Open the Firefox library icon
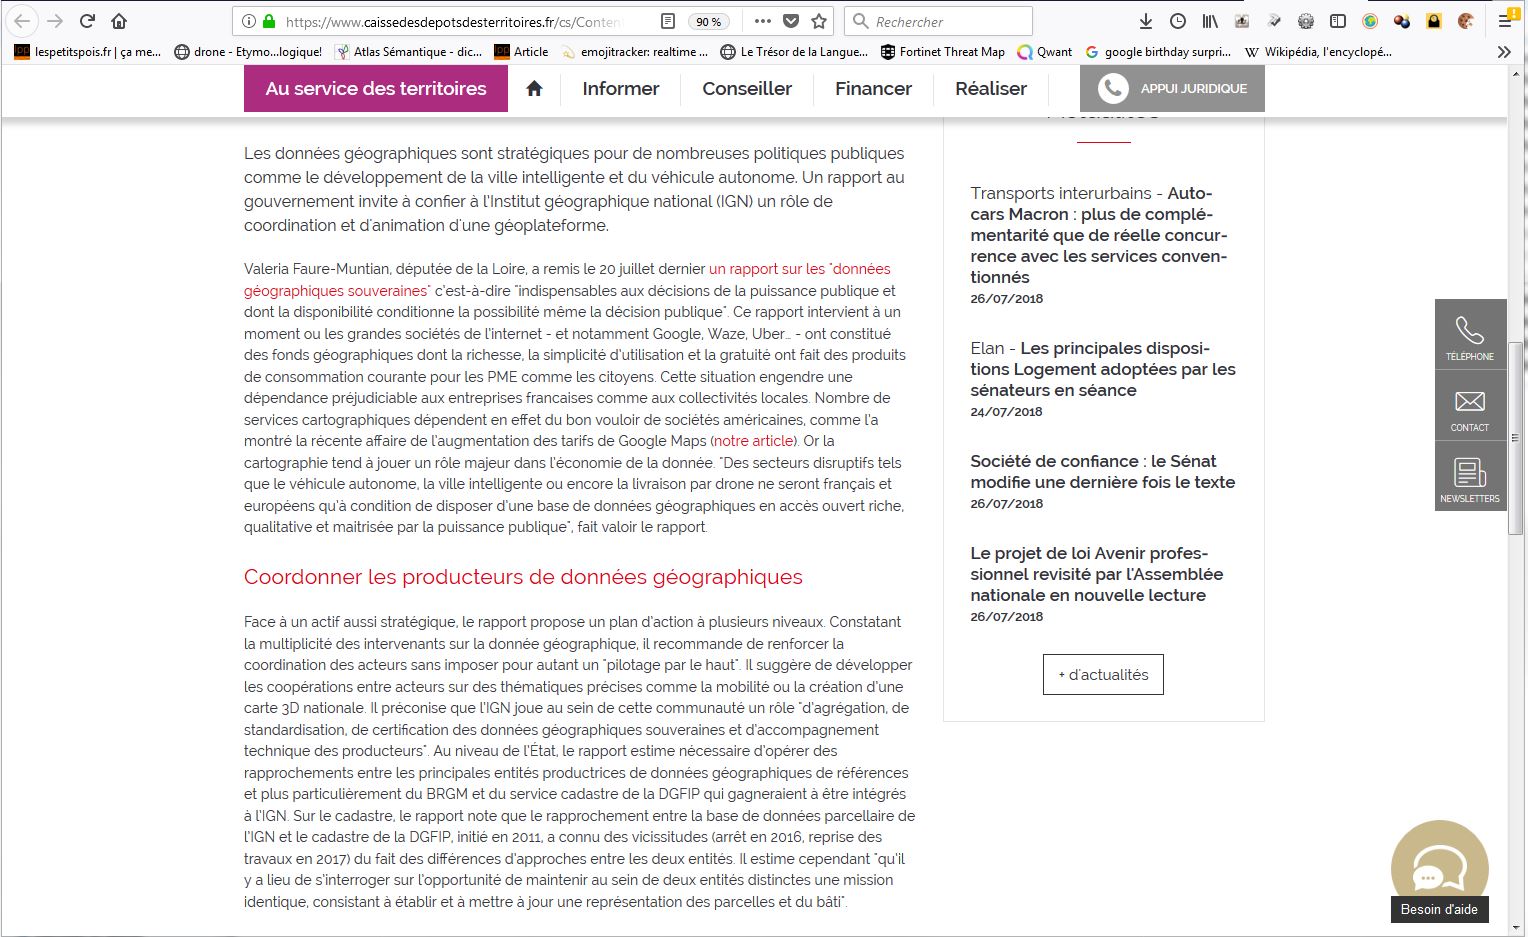The height and width of the screenshot is (937, 1528). (x=1210, y=21)
